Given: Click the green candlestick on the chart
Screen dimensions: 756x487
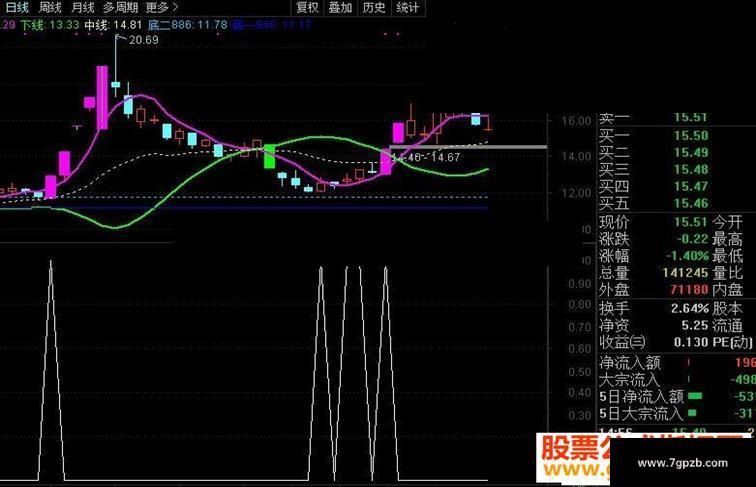Looking at the screenshot, I should (270, 156).
